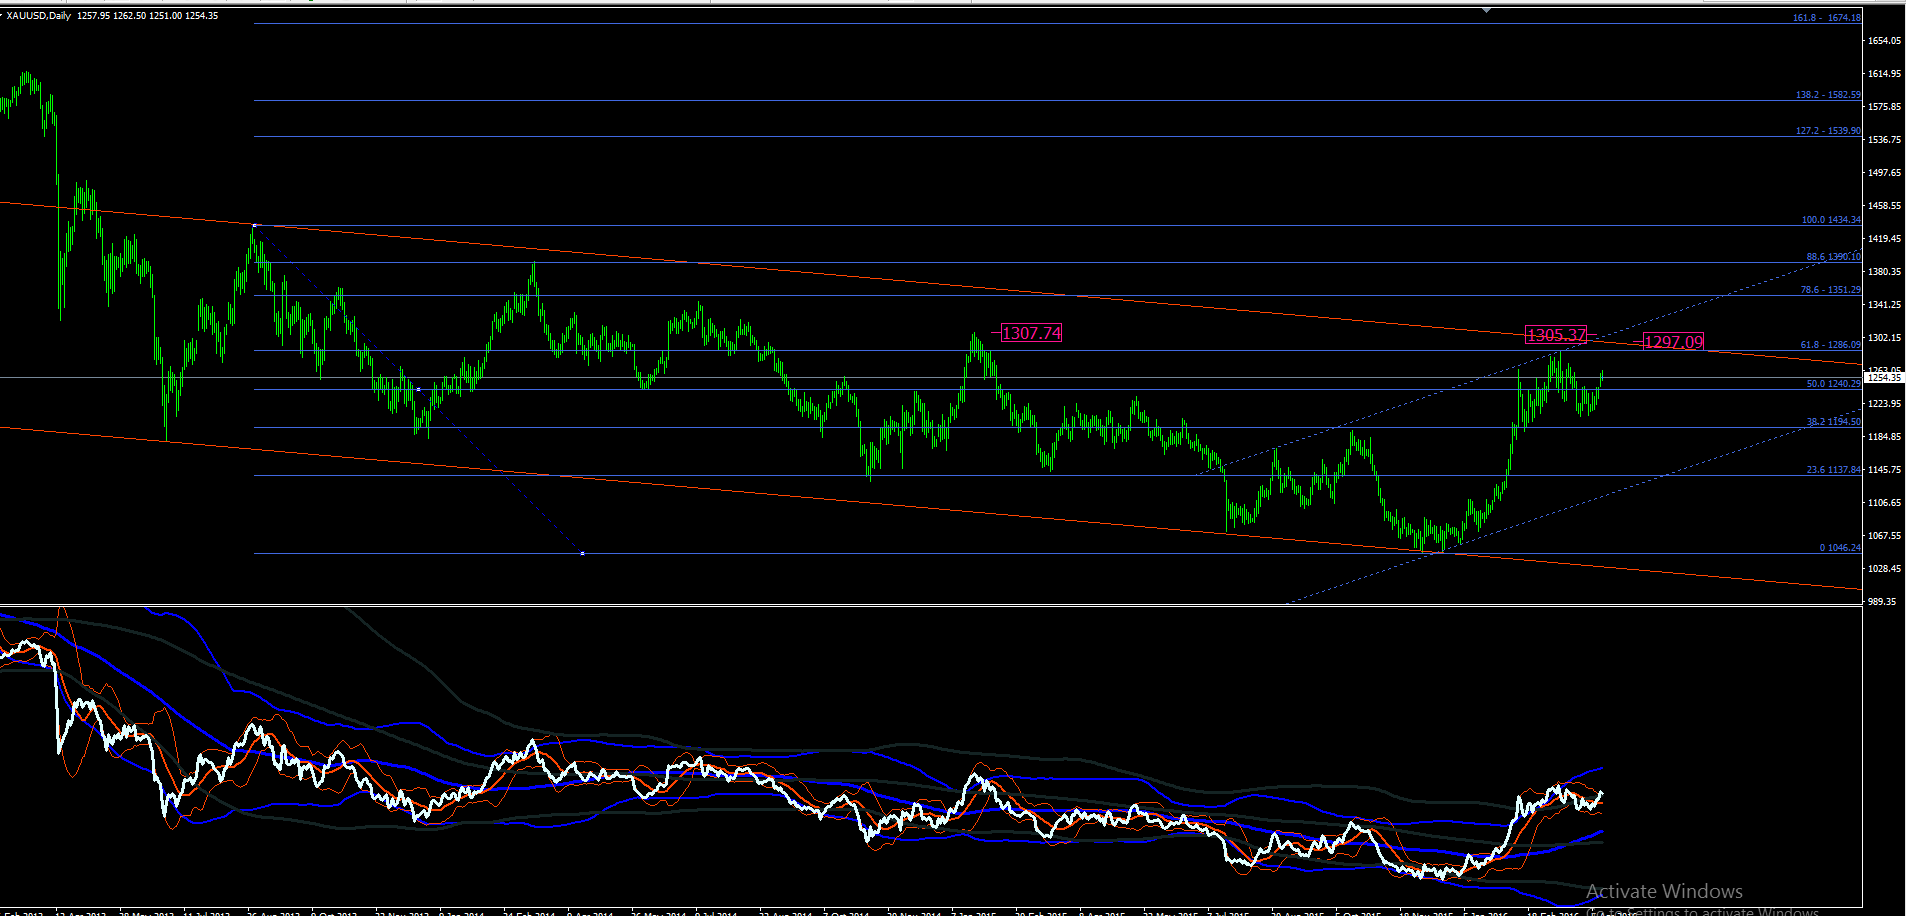Click the gray chart shift triangle marker
Image resolution: width=1906 pixels, height=916 pixels.
point(1486,10)
